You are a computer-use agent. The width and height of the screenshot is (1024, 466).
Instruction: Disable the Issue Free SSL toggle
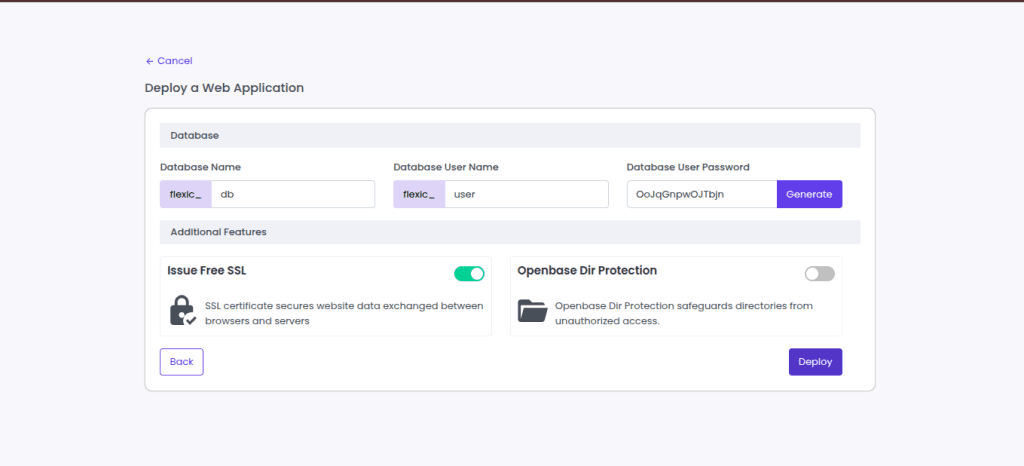469,273
